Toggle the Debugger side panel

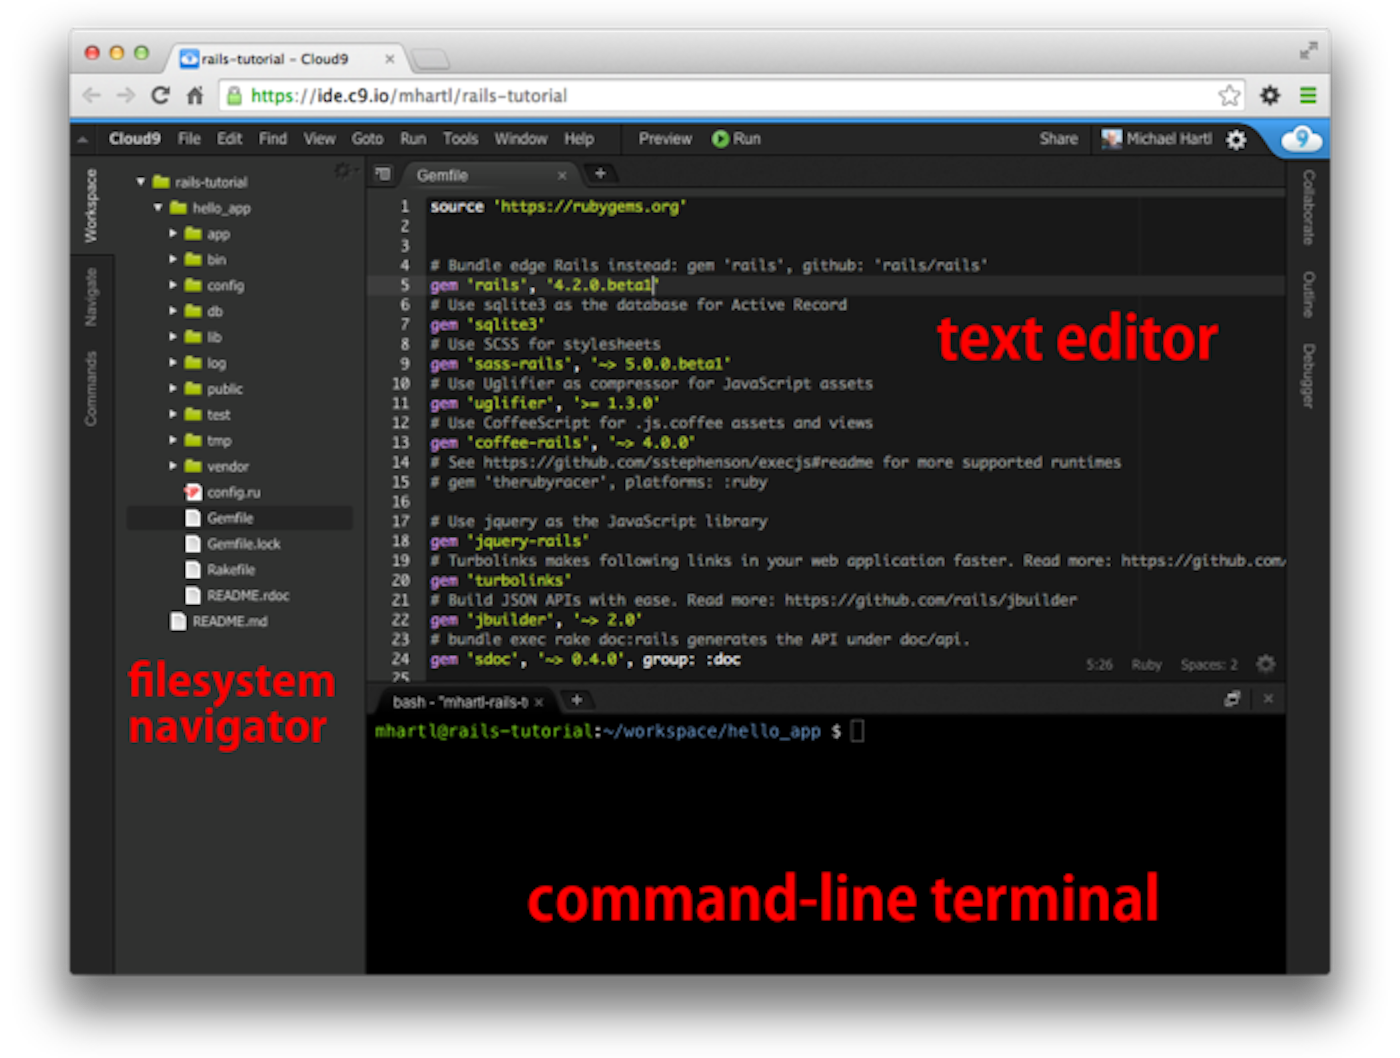[1308, 376]
